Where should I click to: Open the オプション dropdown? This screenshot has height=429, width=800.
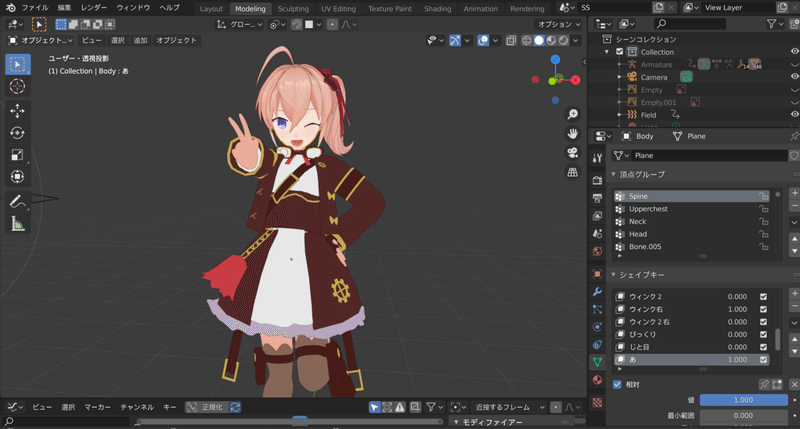(559, 24)
